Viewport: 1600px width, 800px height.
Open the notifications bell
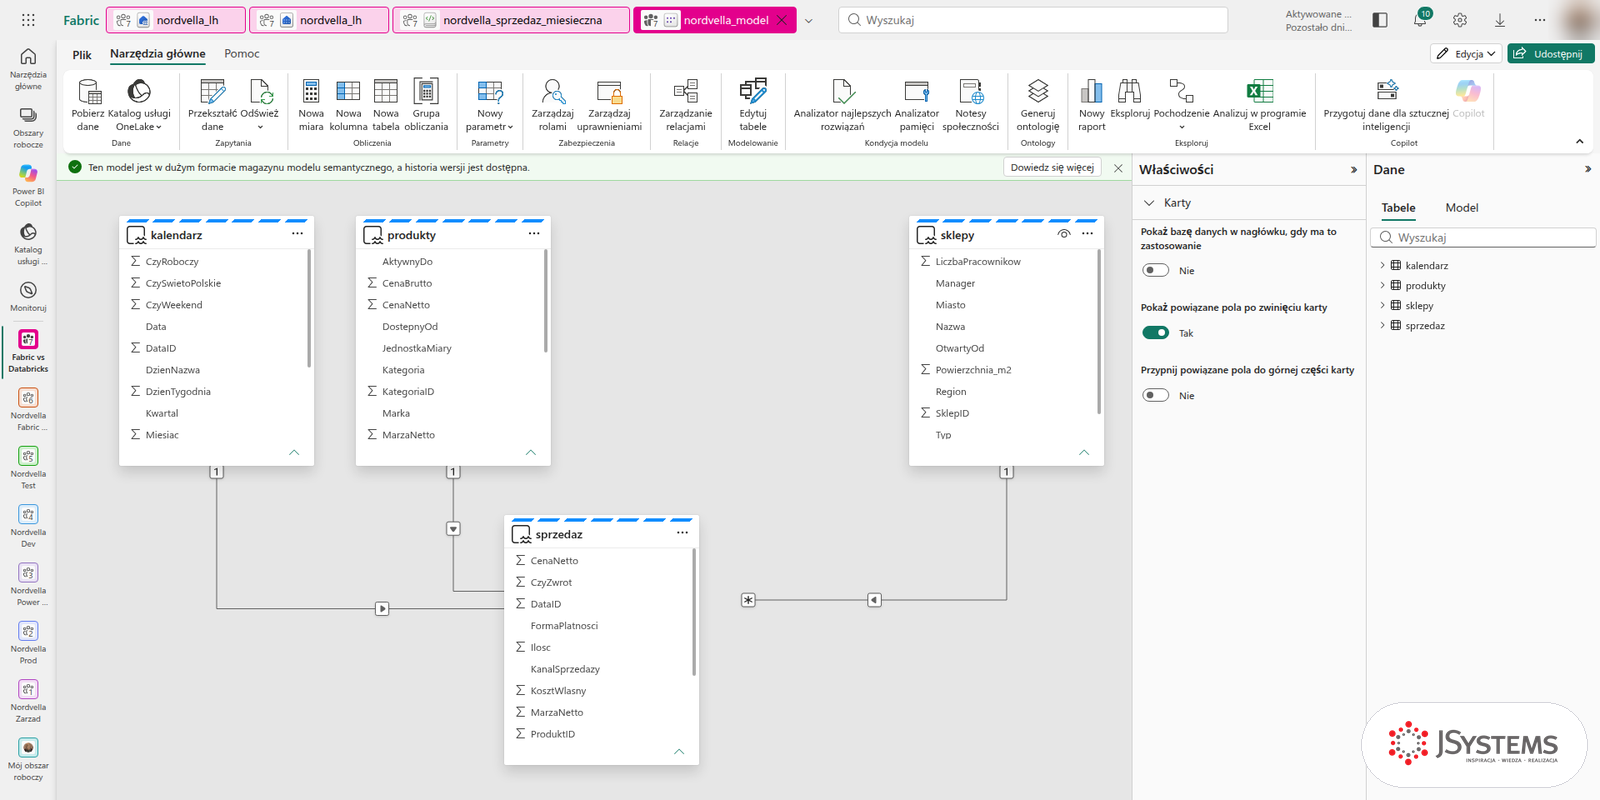tap(1420, 20)
